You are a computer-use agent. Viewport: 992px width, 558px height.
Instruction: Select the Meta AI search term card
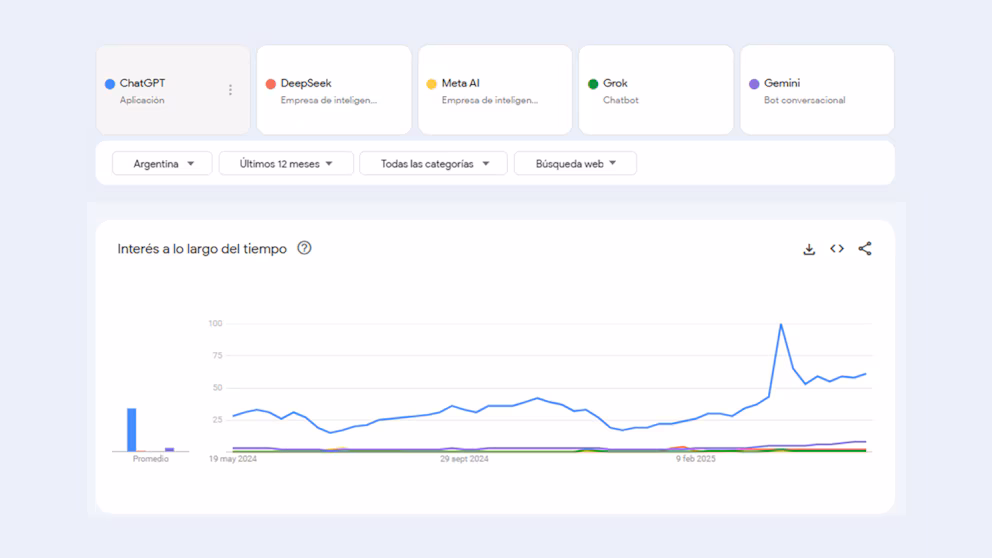[x=495, y=90]
